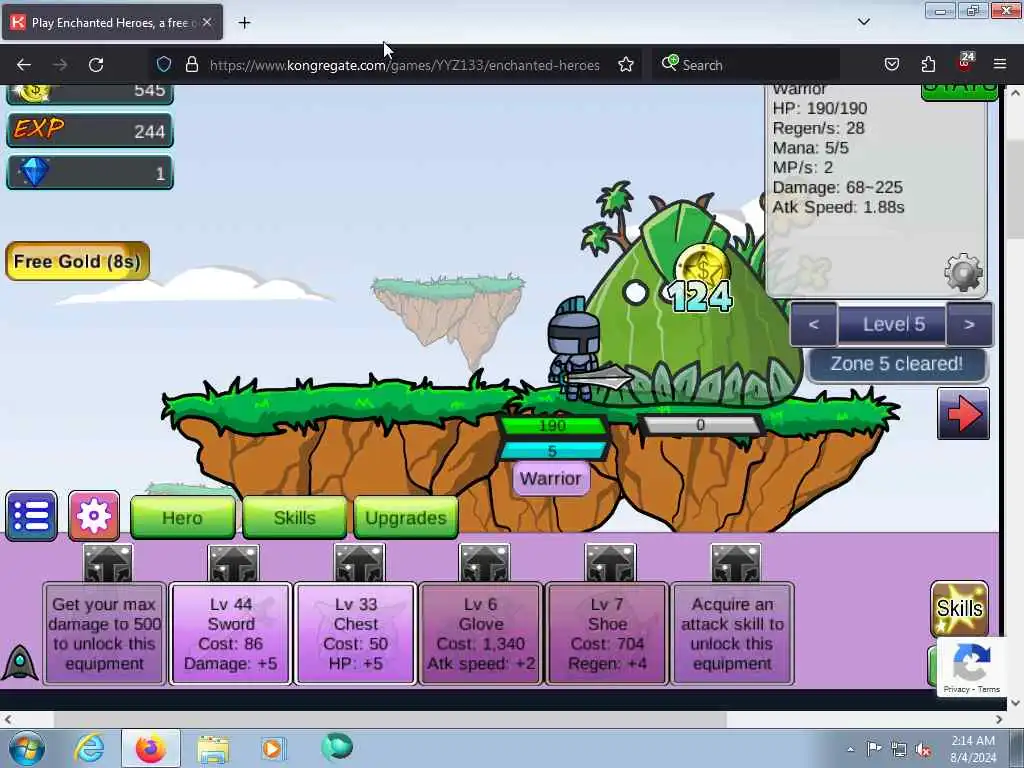
Task: Click the volume muted tray icon
Action: coord(923,749)
